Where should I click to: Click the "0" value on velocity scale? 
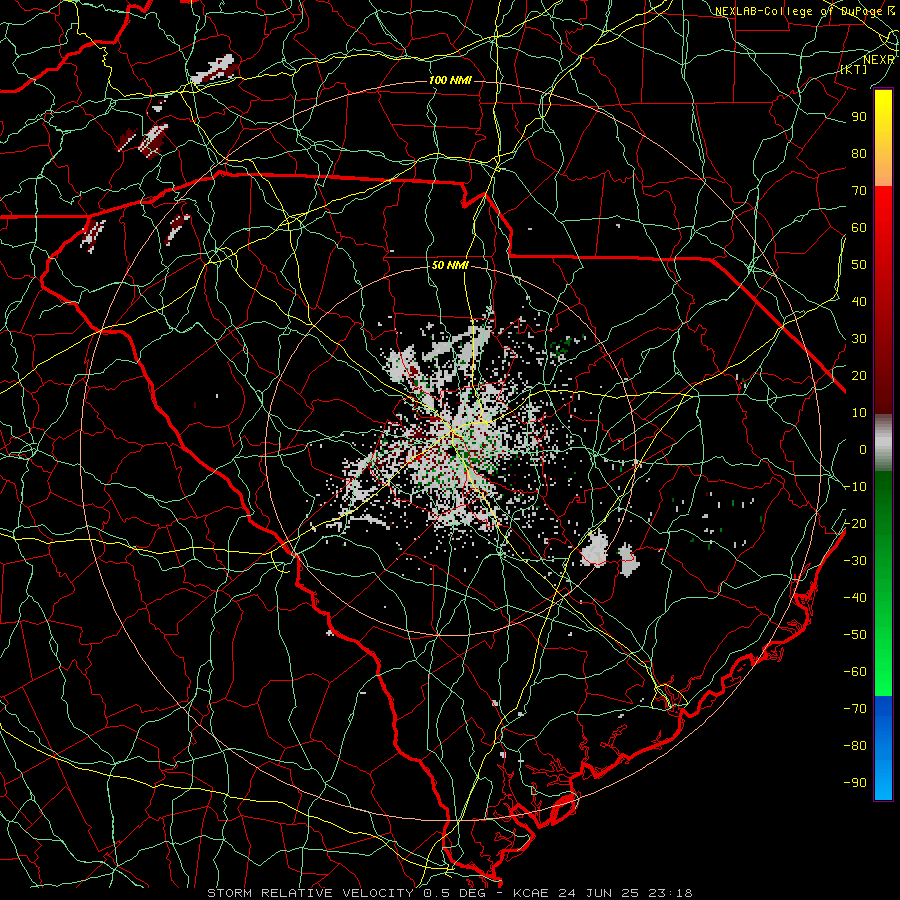[863, 449]
